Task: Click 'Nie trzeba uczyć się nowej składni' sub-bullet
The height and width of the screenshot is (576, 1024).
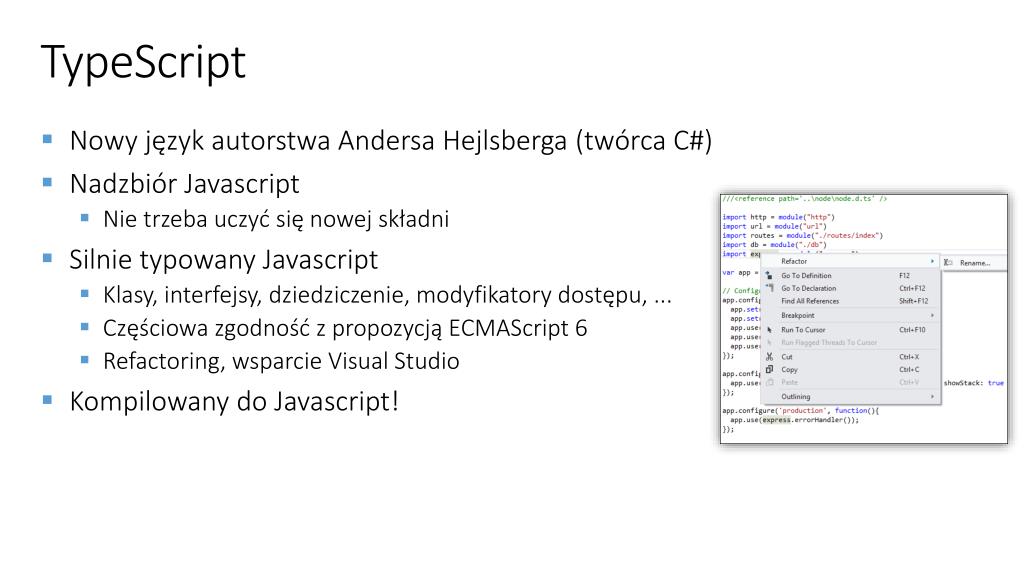Action: pos(276,219)
